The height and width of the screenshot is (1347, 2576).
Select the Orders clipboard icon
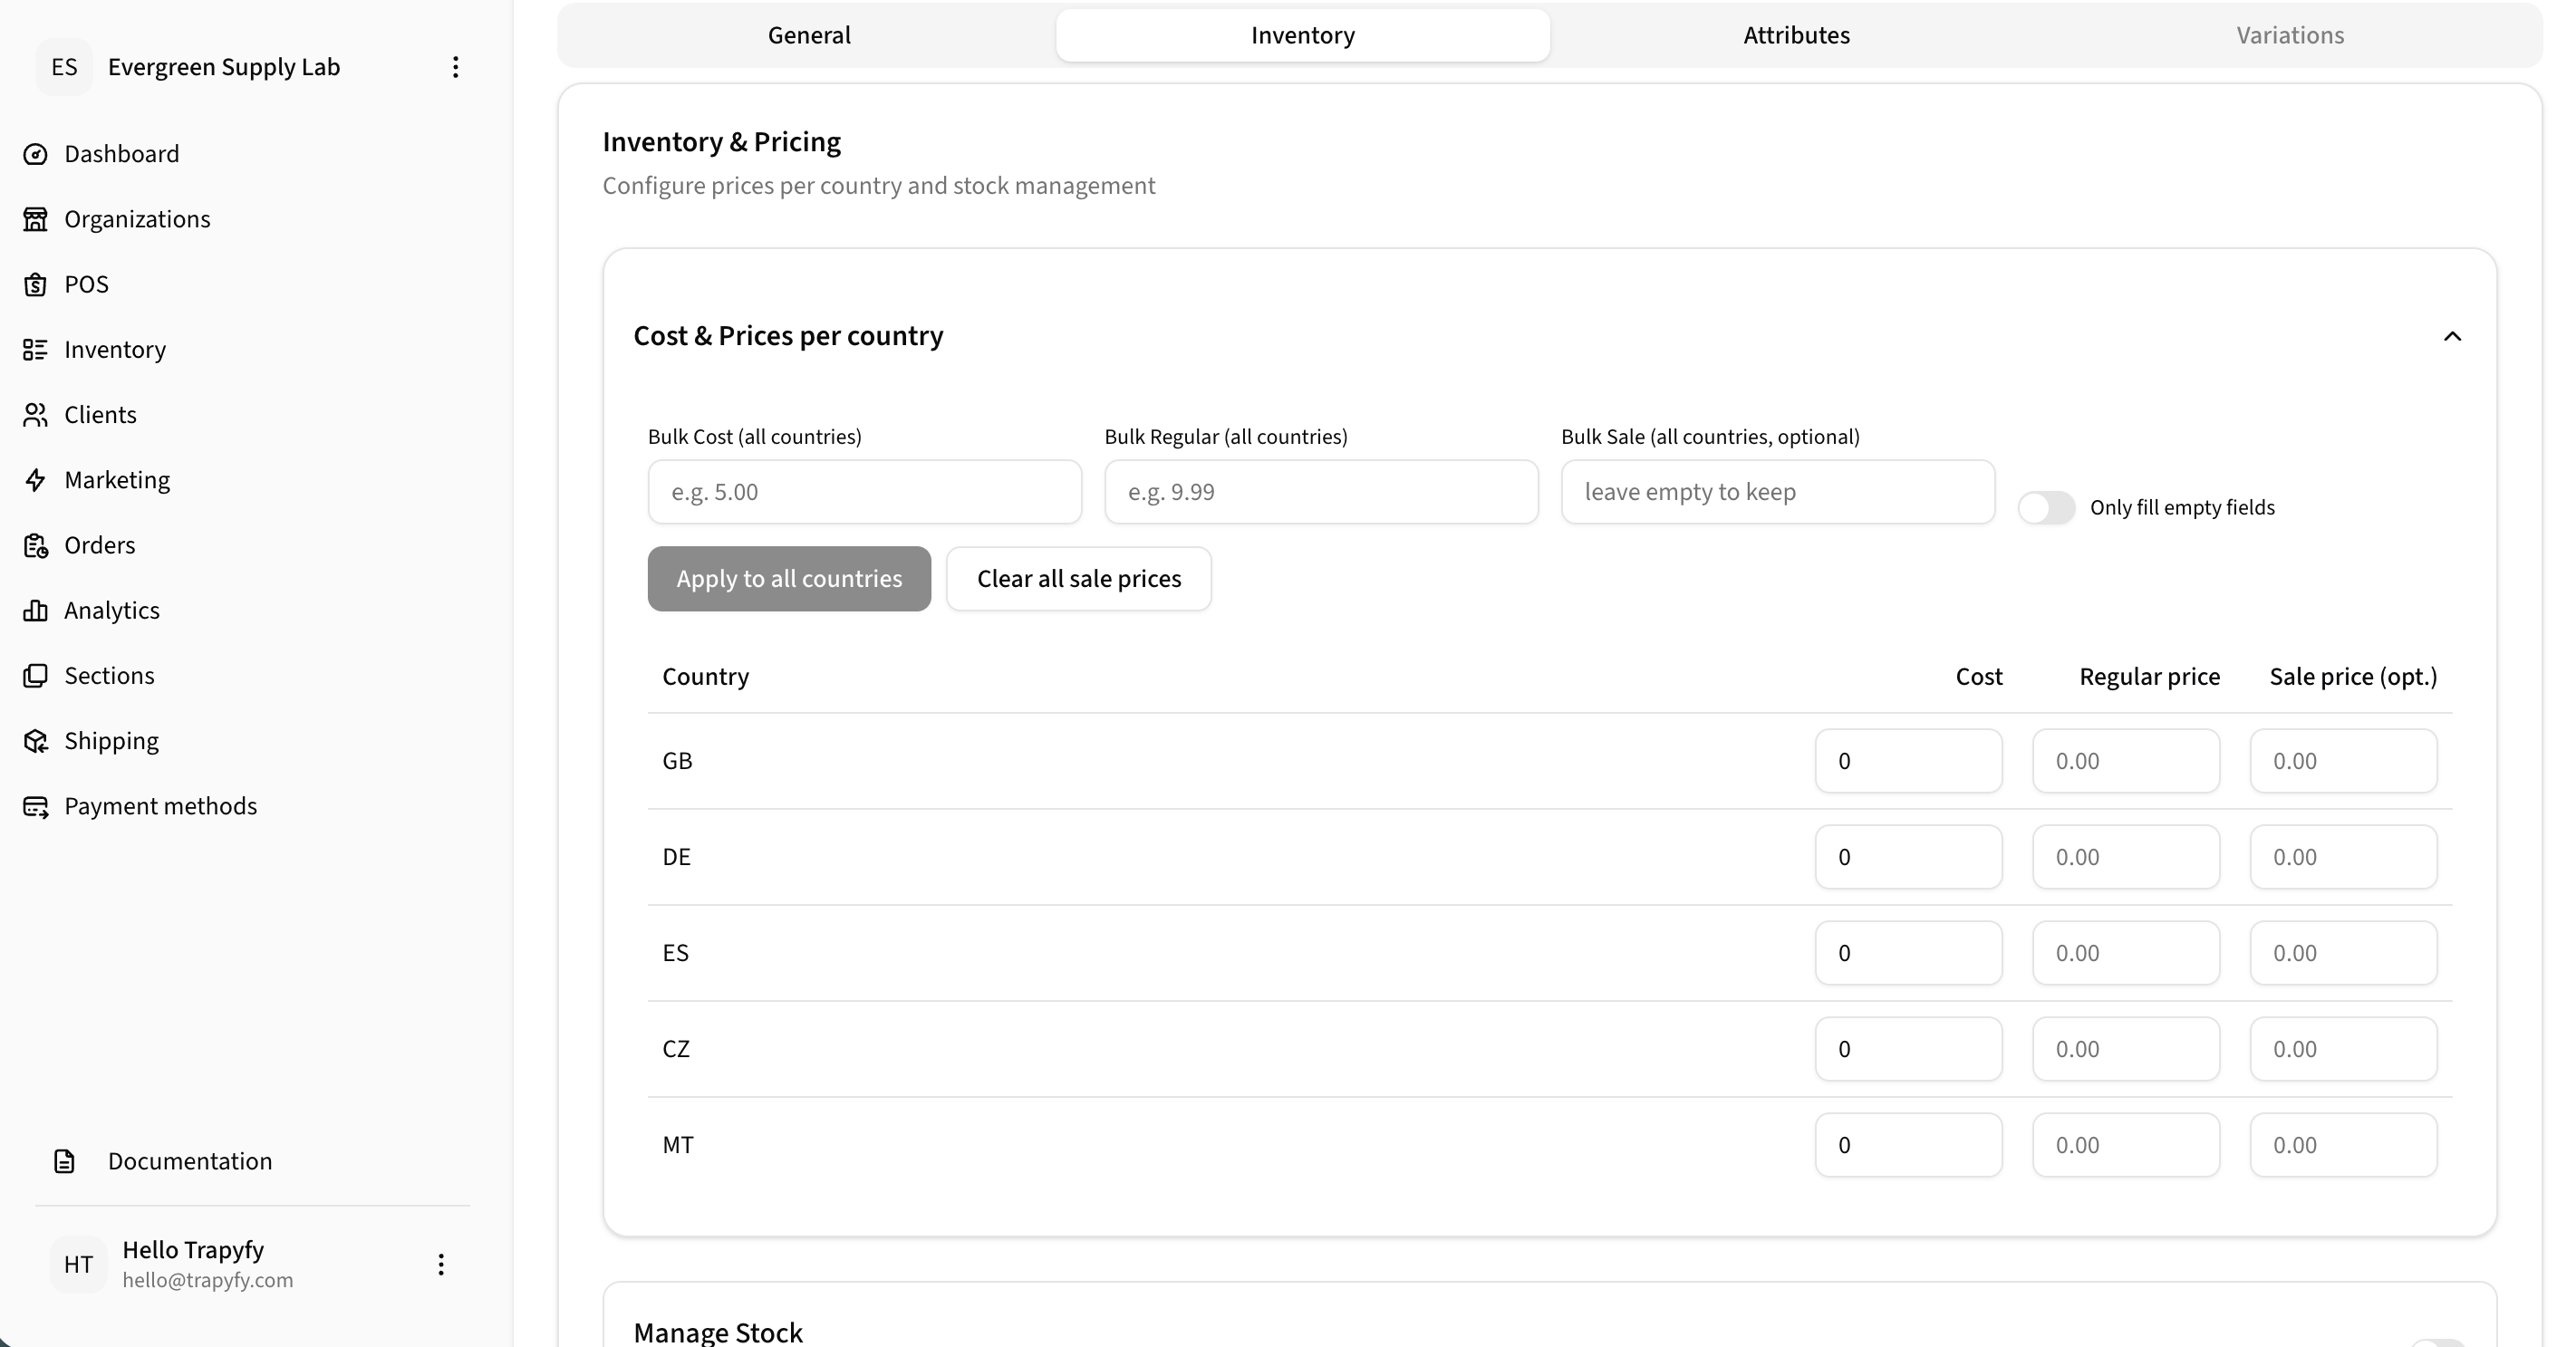pyautogui.click(x=35, y=545)
